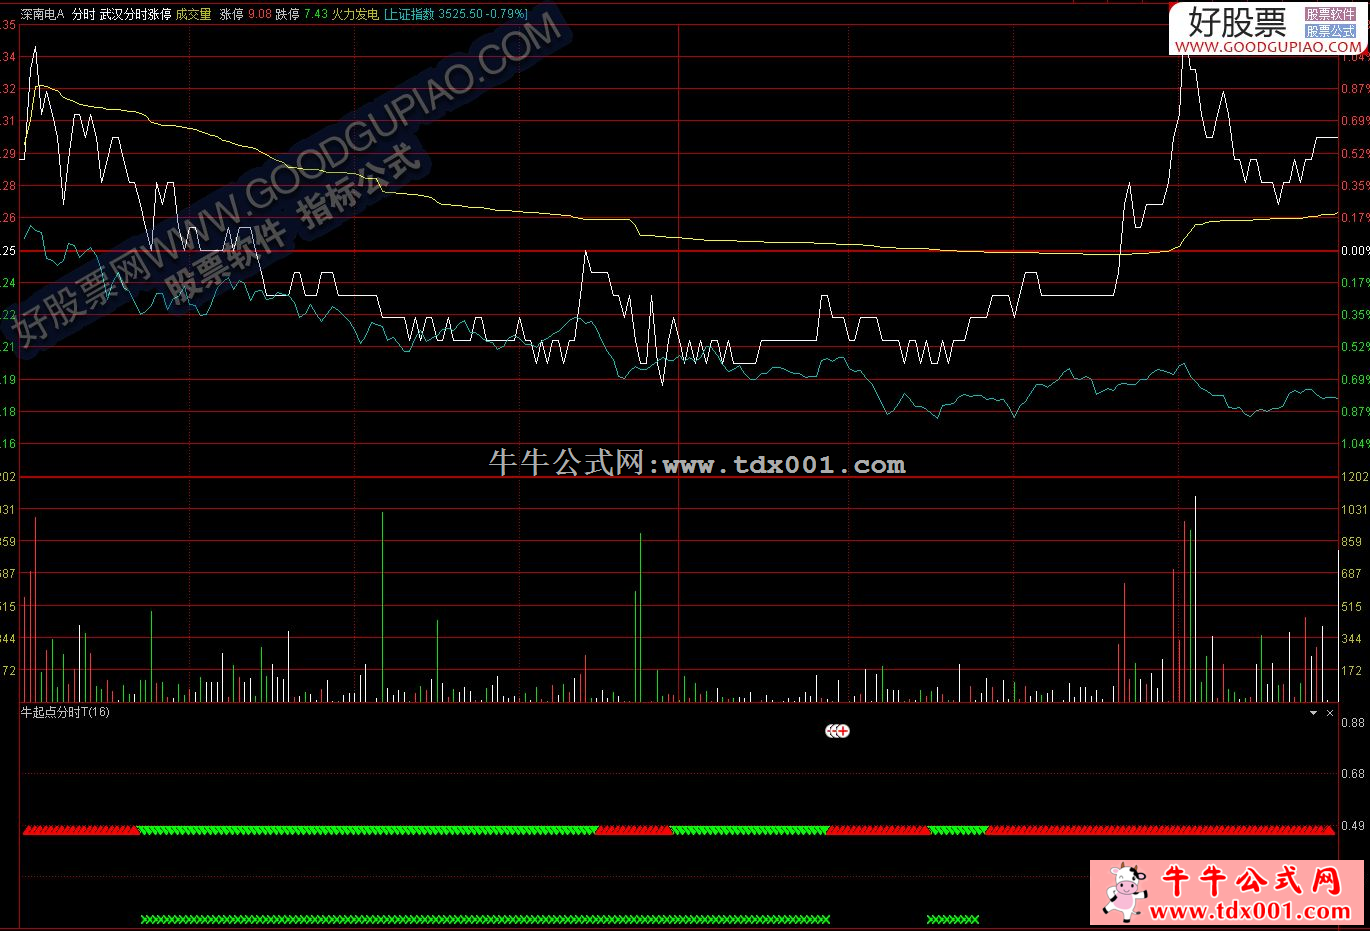Click the 火力发电 sector label
Screen dimensions: 1370x931
[x=355, y=15]
